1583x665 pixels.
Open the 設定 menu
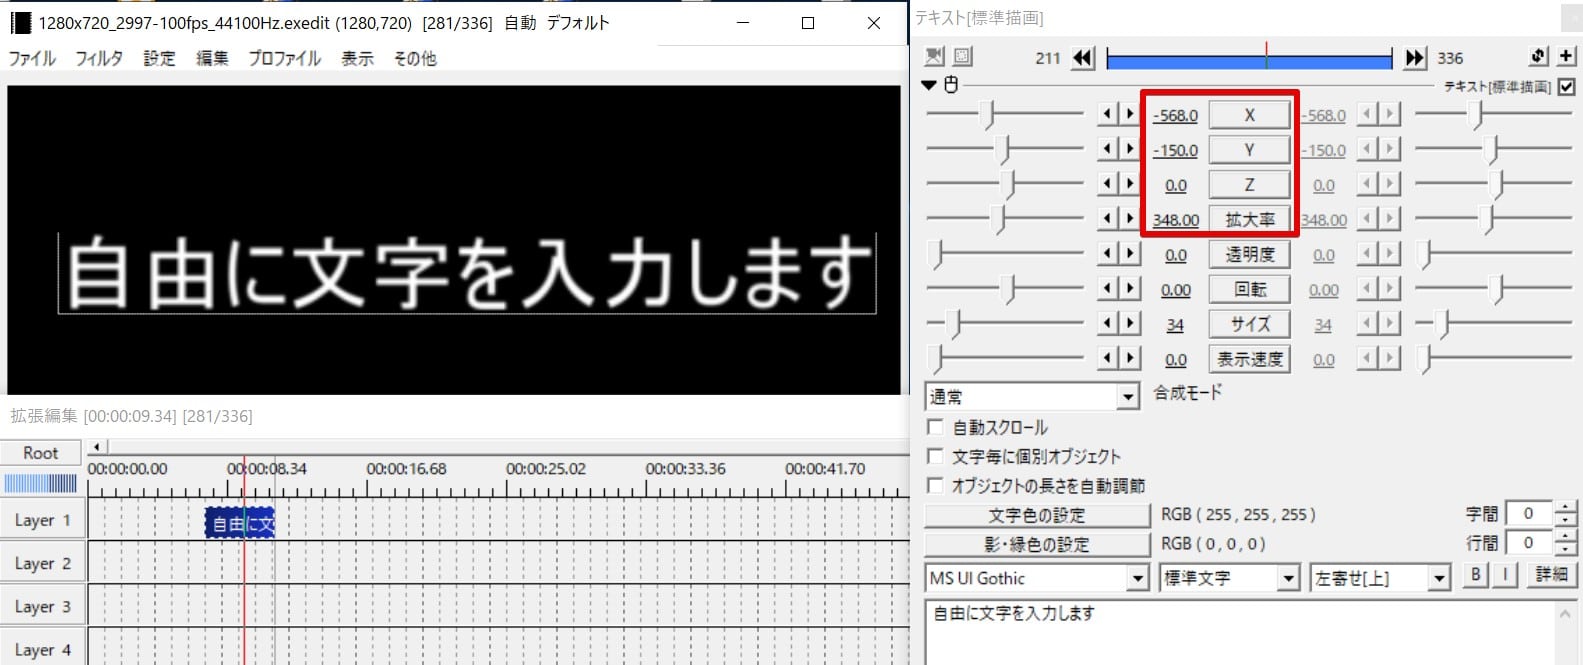(159, 58)
